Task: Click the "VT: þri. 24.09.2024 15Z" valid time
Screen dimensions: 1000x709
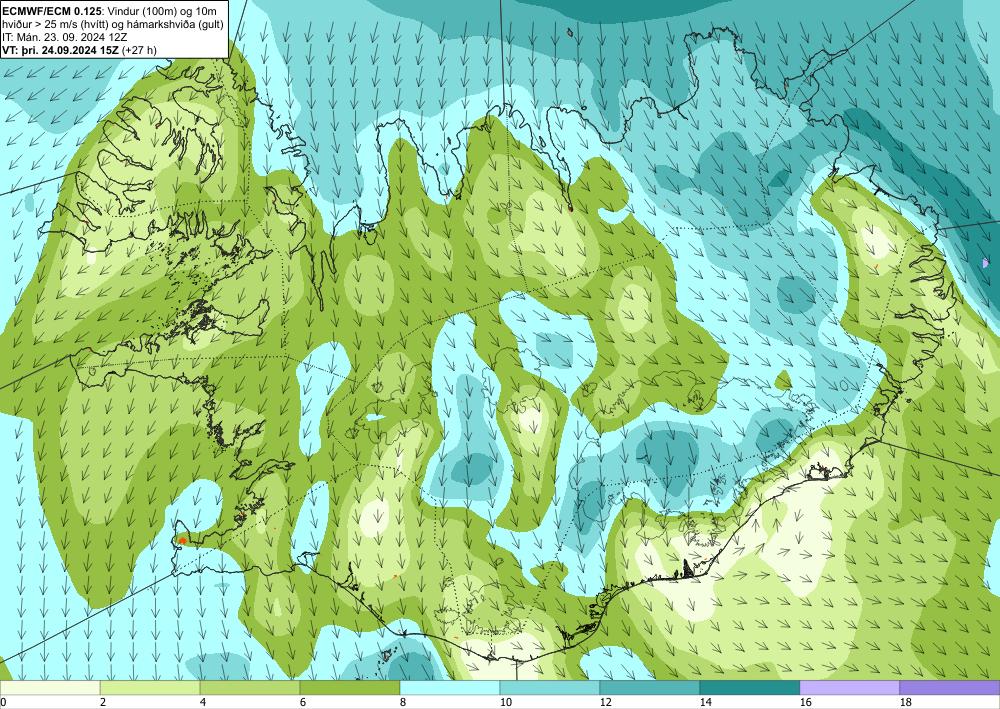Action: 61,50
